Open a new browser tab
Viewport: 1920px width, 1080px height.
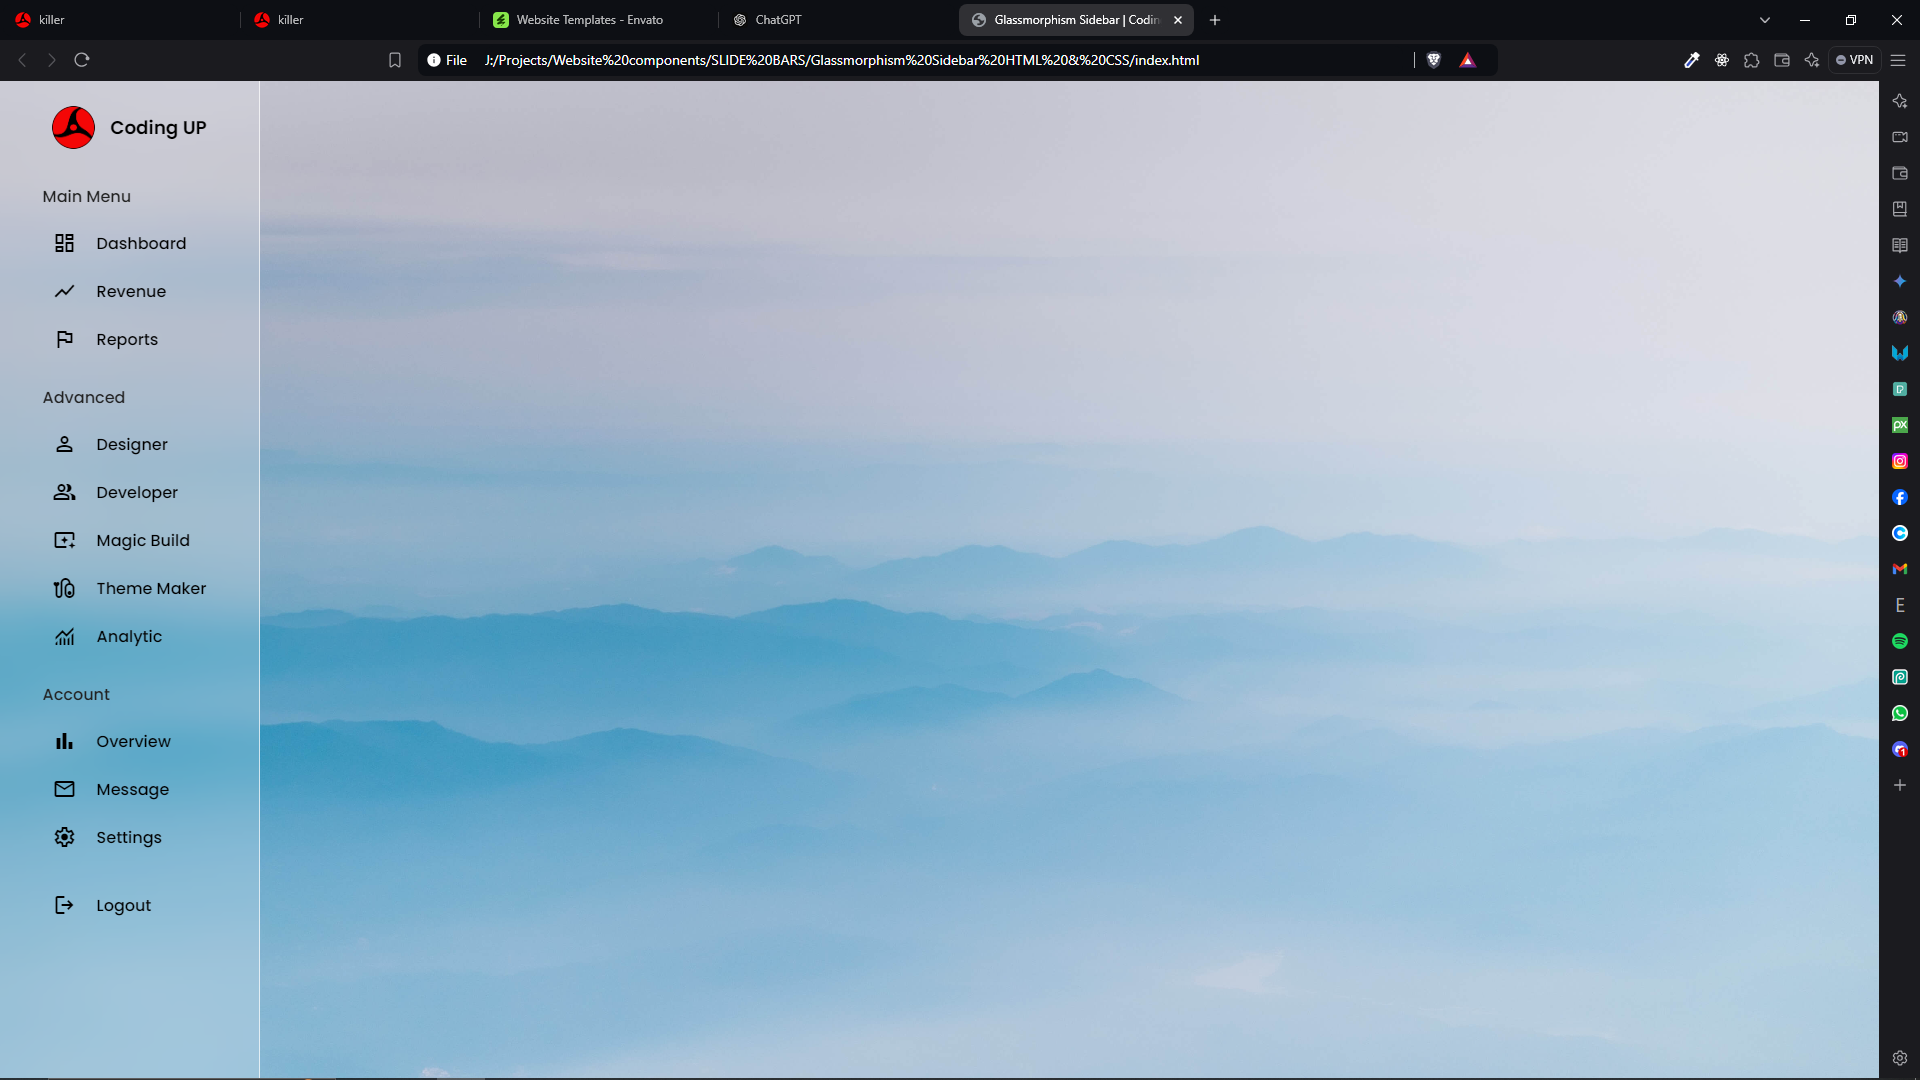click(x=1215, y=20)
